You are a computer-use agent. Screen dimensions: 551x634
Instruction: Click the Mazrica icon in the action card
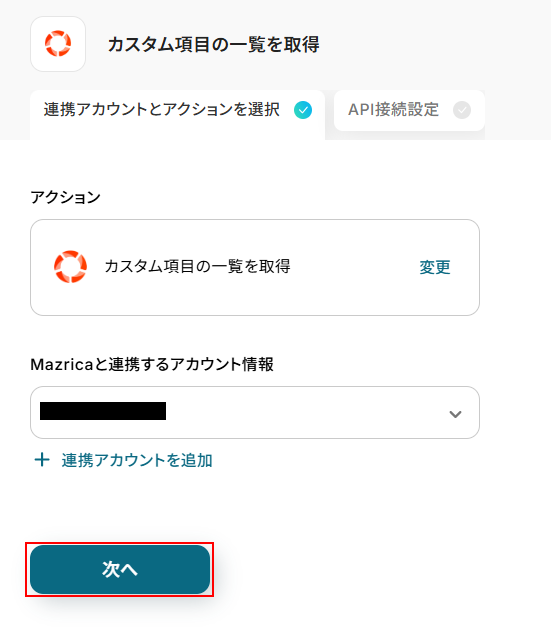70,267
